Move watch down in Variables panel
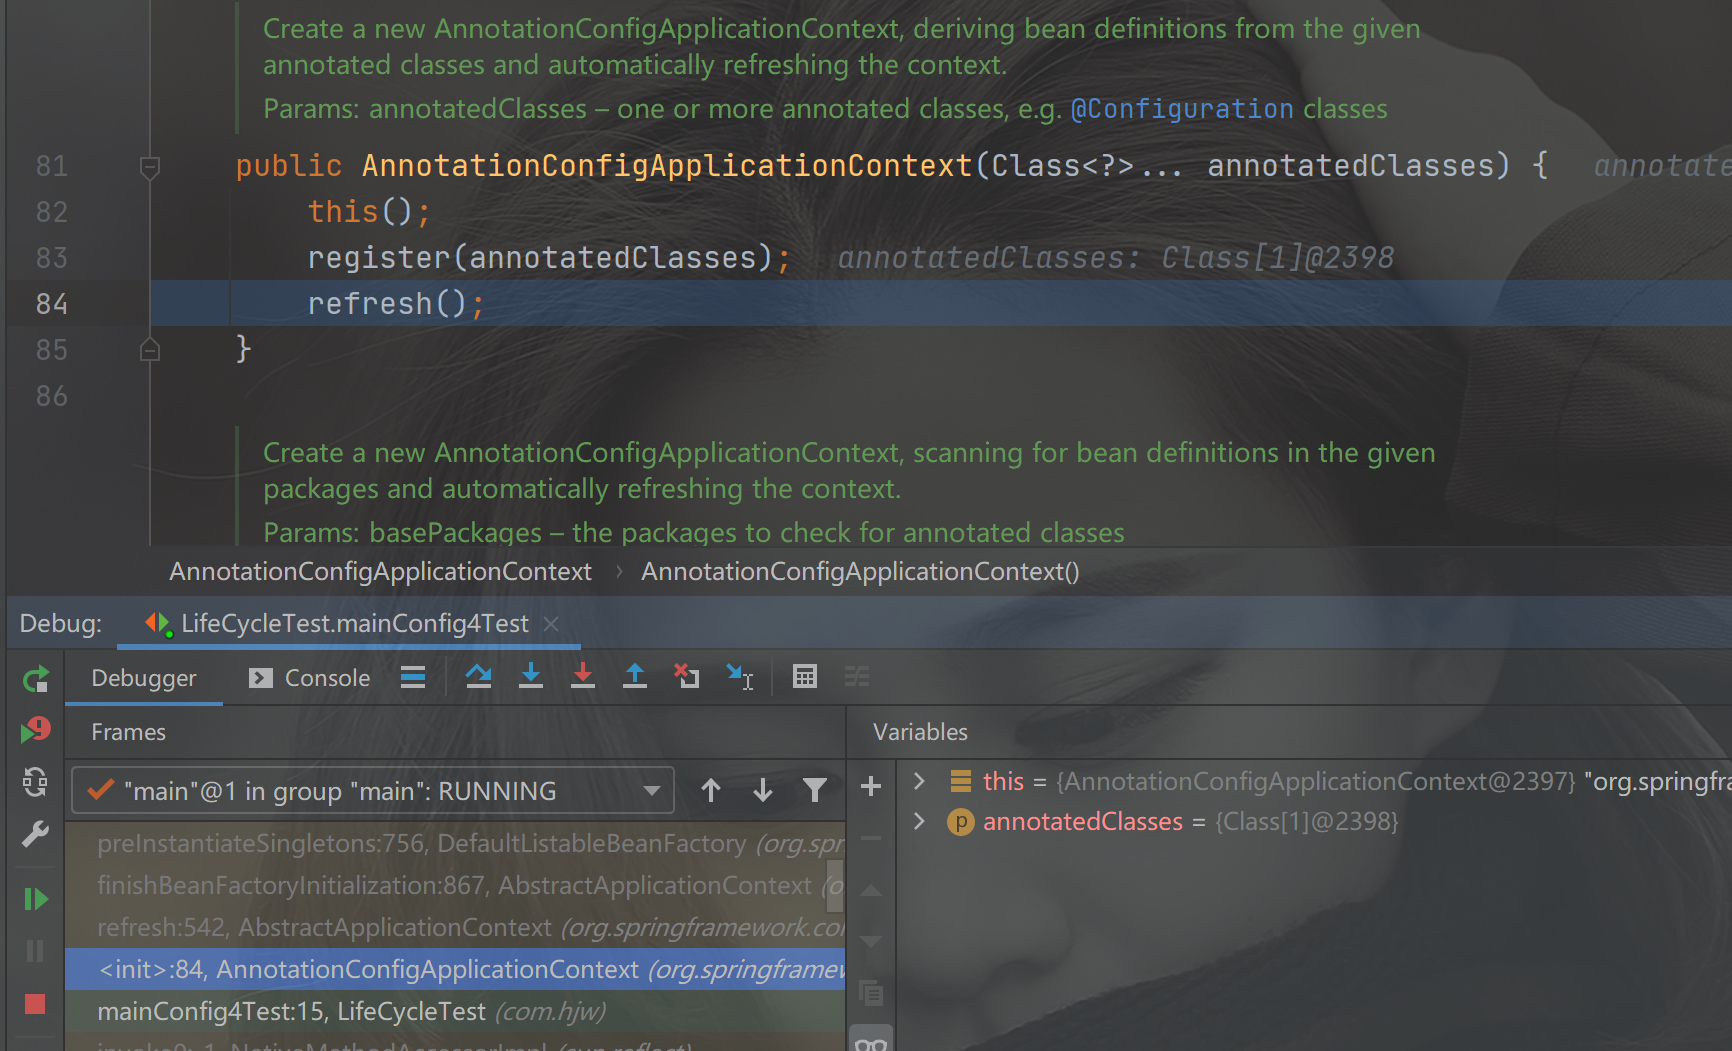Image resolution: width=1732 pixels, height=1051 pixels. pos(871,941)
